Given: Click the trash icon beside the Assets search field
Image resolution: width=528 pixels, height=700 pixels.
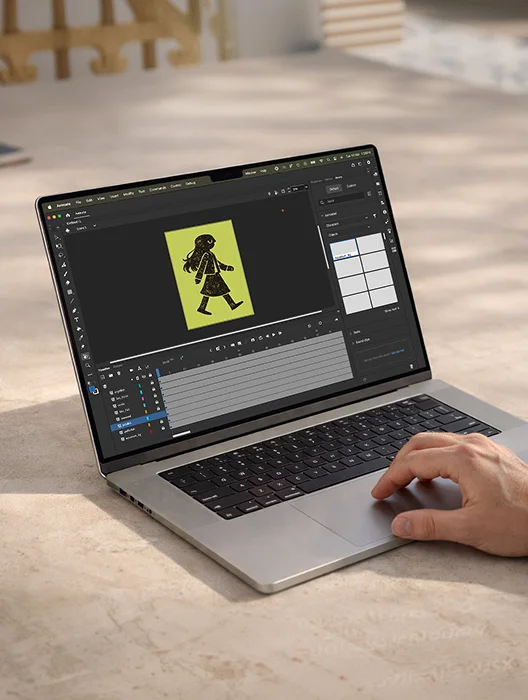Looking at the screenshot, I should 369,194.
